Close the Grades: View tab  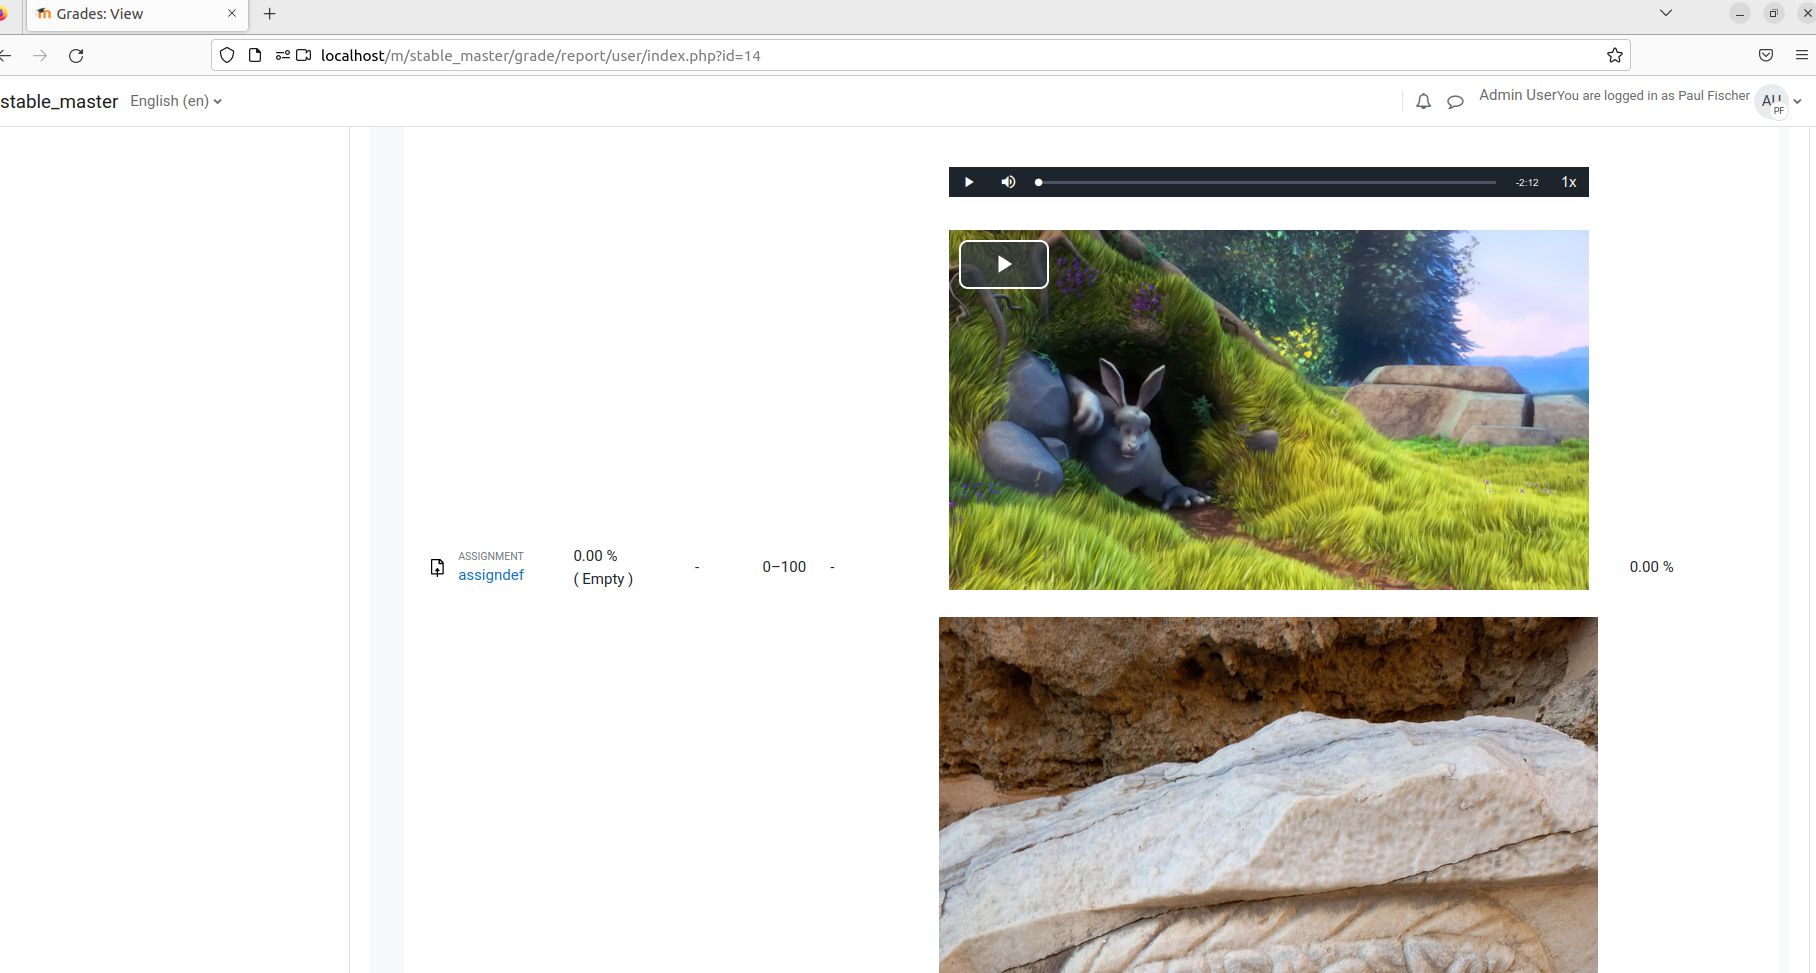(x=232, y=14)
